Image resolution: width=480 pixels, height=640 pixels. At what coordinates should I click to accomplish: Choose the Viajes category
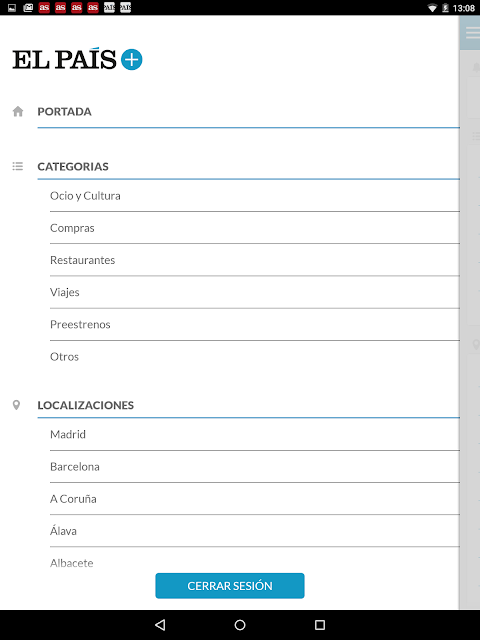click(255, 293)
